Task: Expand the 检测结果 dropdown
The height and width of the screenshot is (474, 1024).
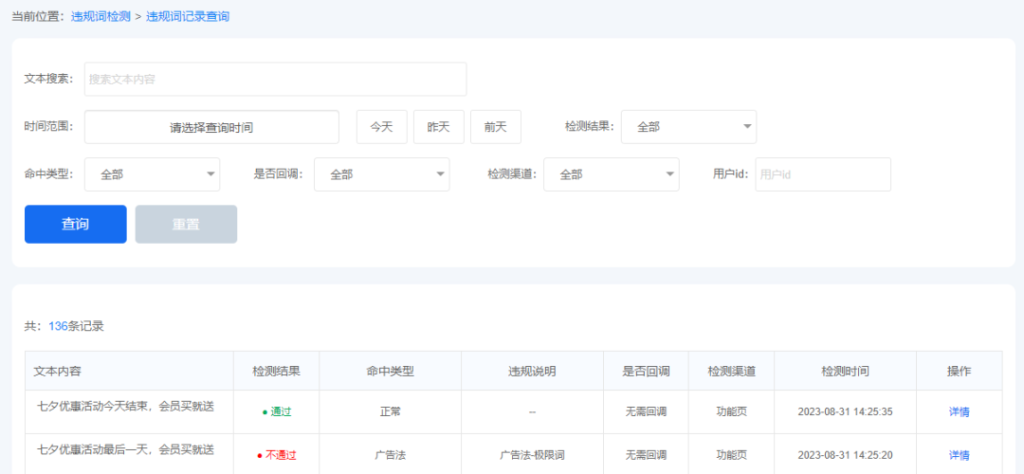Action: pyautogui.click(x=689, y=127)
